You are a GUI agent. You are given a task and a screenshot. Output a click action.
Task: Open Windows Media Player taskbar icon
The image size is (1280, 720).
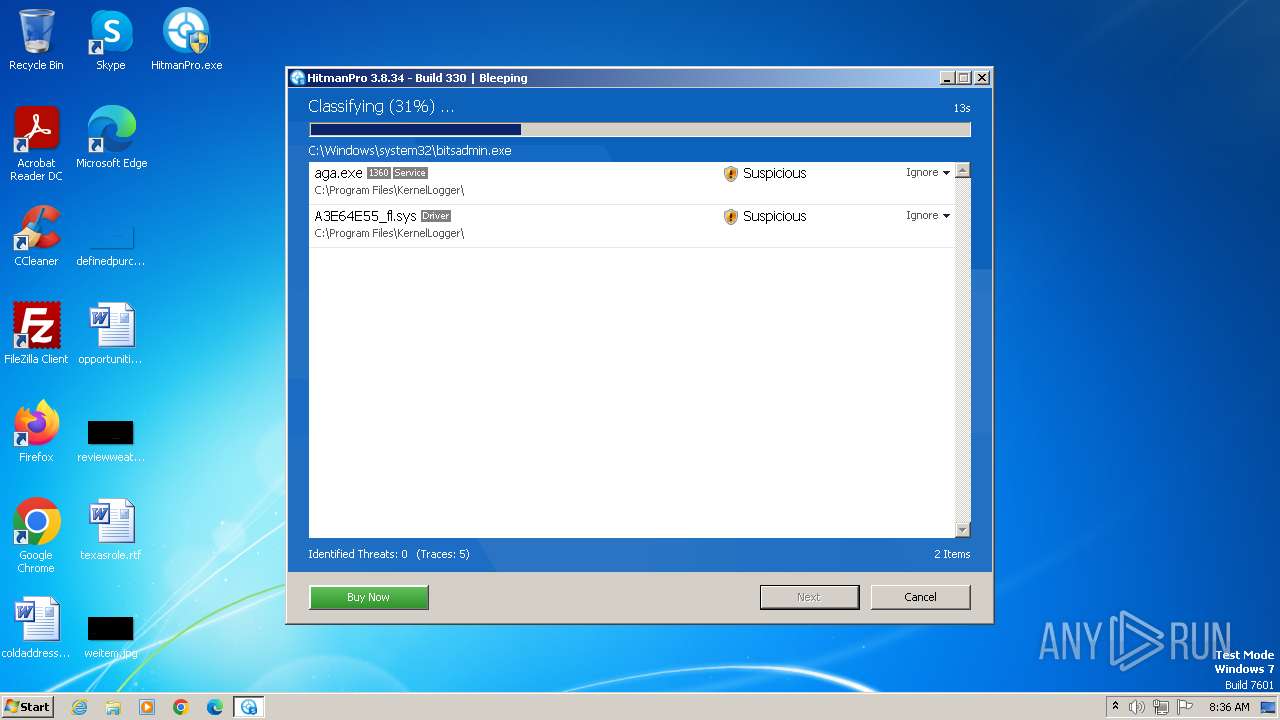click(147, 707)
